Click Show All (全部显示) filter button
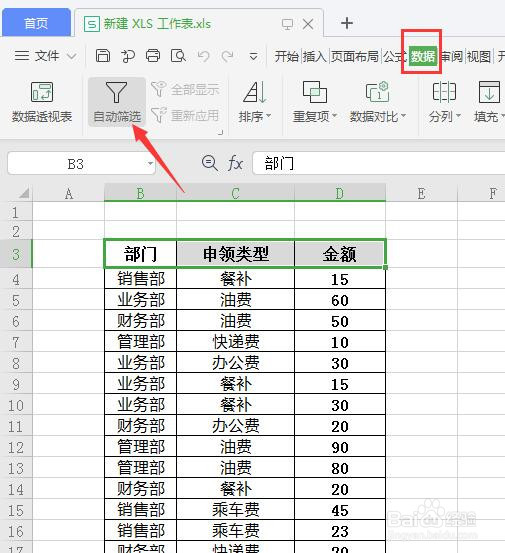This screenshot has width=505, height=553. [x=185, y=89]
